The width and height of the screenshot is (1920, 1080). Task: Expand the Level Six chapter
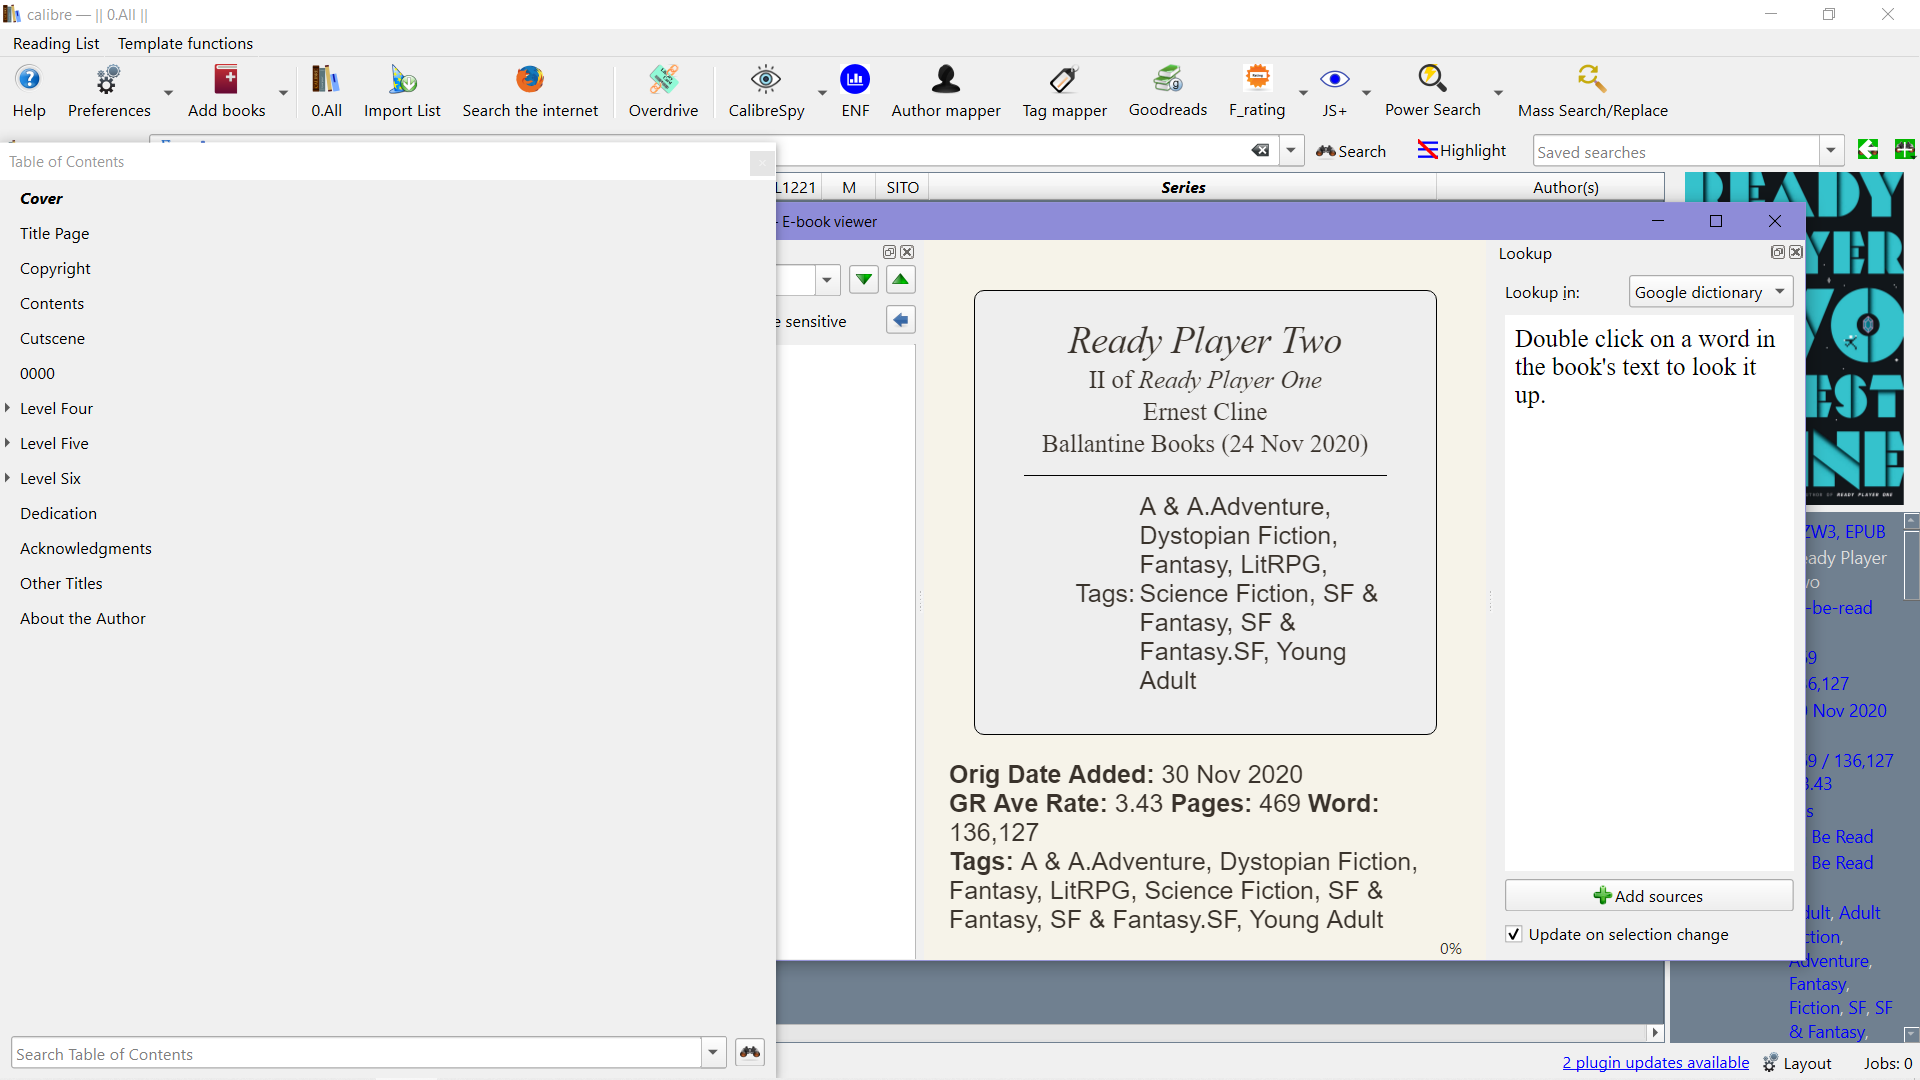(8, 478)
